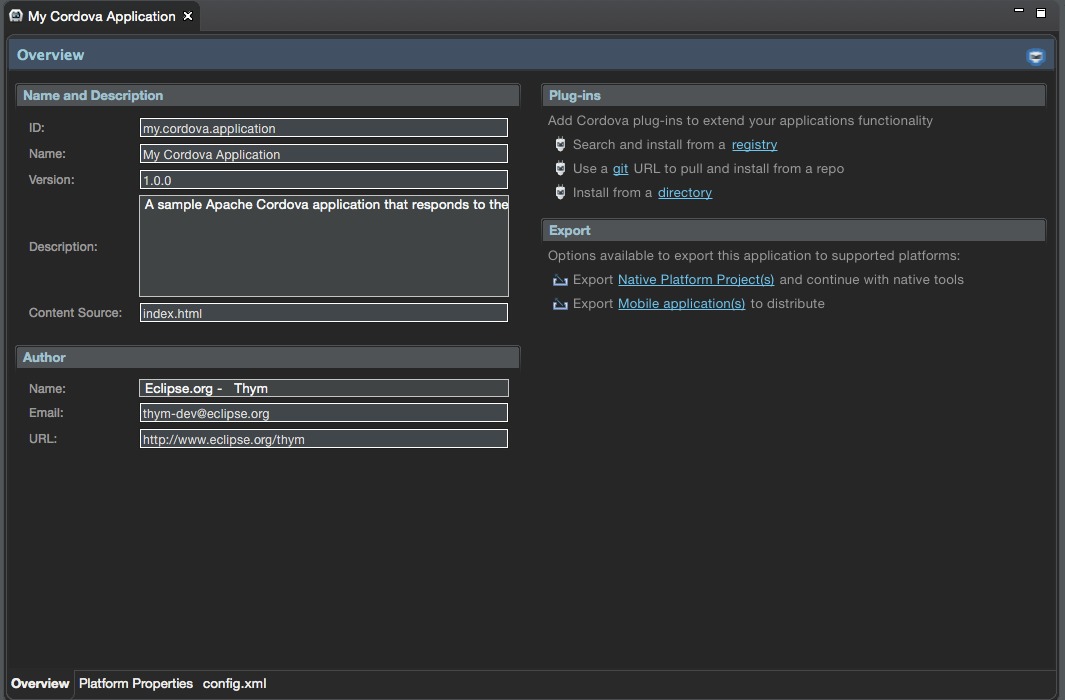Minimize the editor pane
This screenshot has height=700, width=1065.
pyautogui.click(x=1019, y=11)
